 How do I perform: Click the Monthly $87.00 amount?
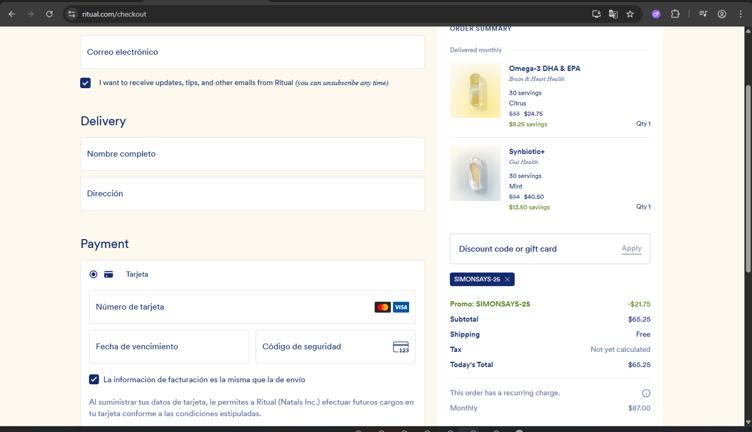pyautogui.click(x=639, y=408)
